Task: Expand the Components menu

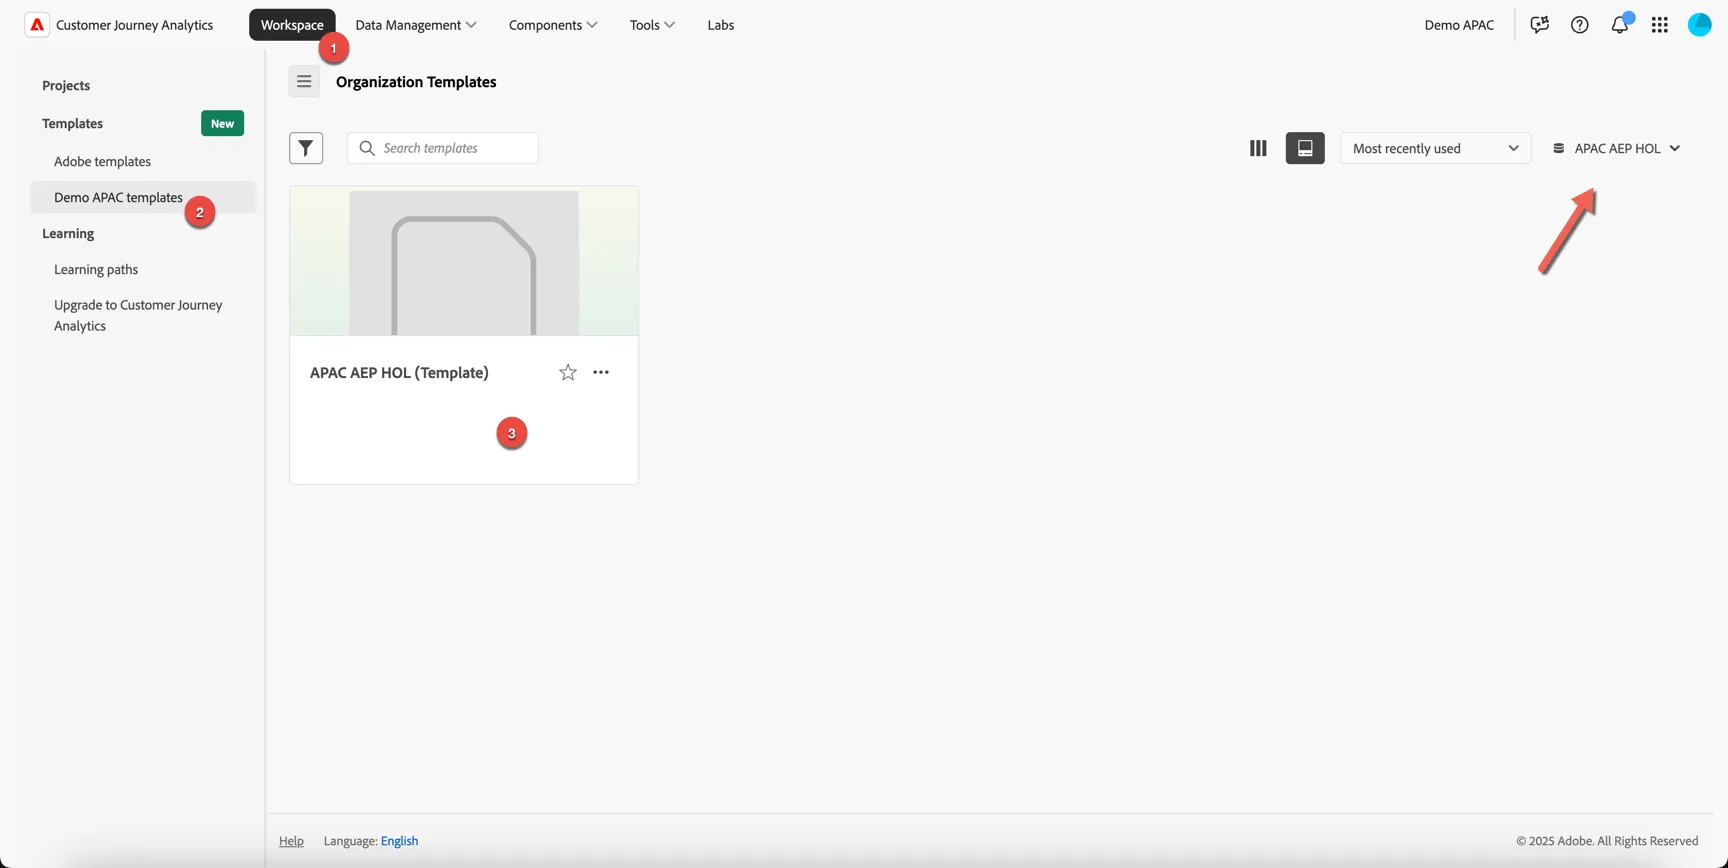Action: 552,25
